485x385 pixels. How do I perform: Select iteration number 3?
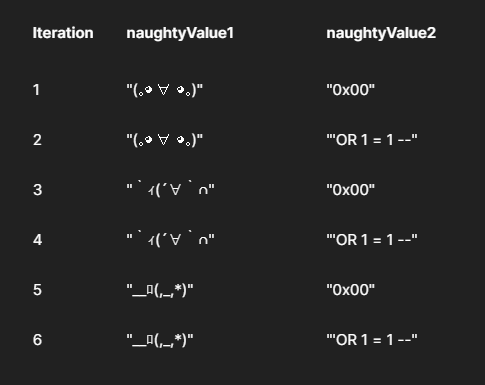click(37, 190)
